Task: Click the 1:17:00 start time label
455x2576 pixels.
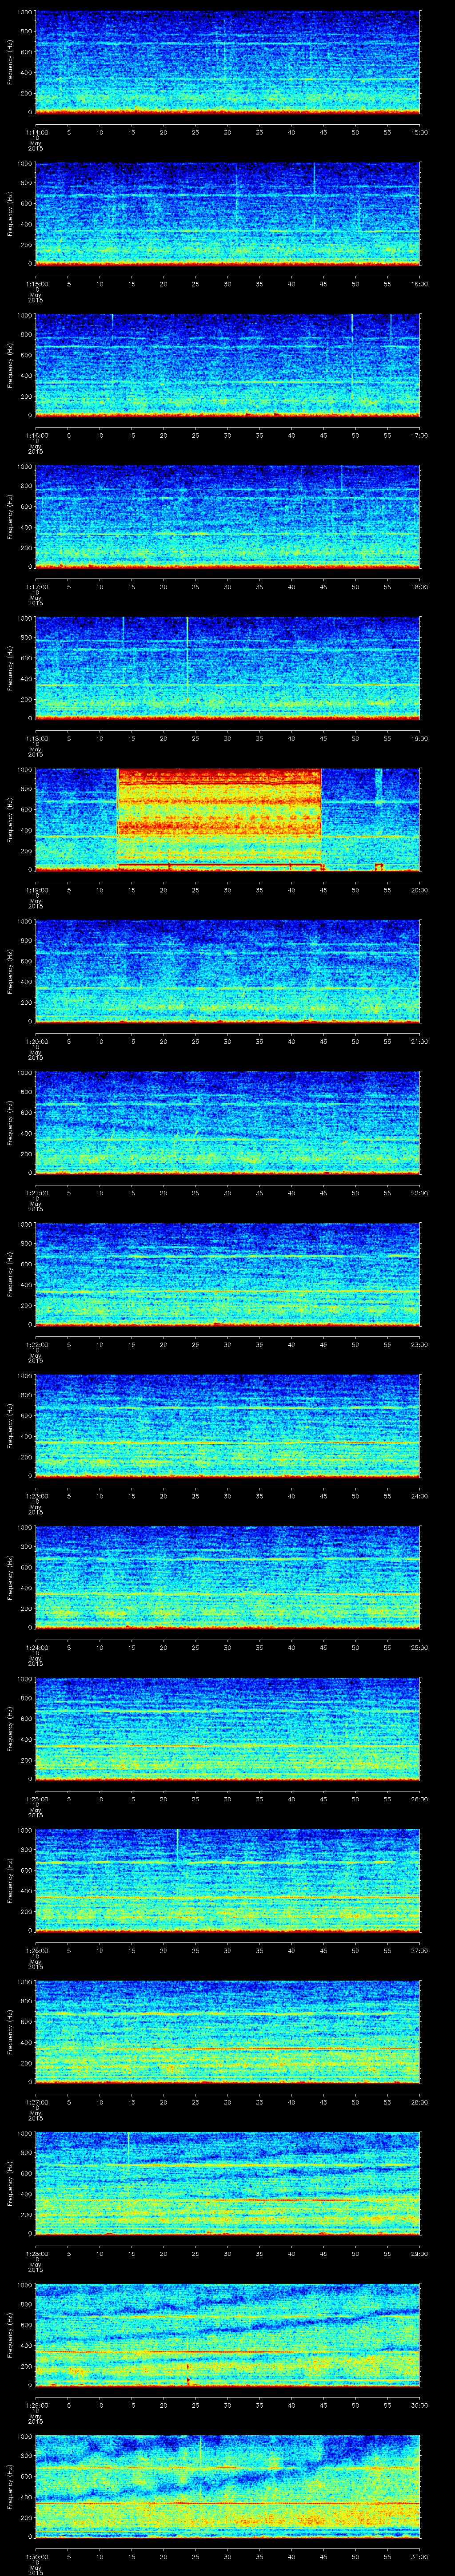Action: (36, 587)
